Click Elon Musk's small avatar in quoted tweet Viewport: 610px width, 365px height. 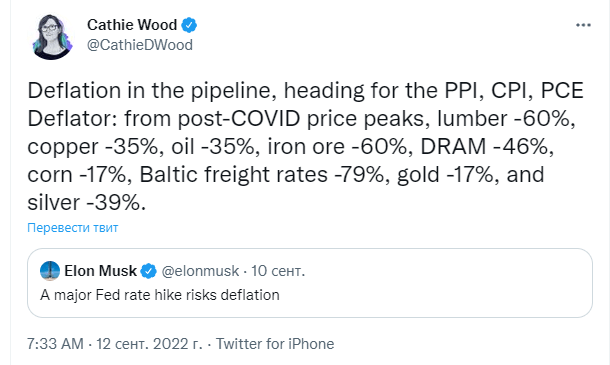tap(50, 271)
